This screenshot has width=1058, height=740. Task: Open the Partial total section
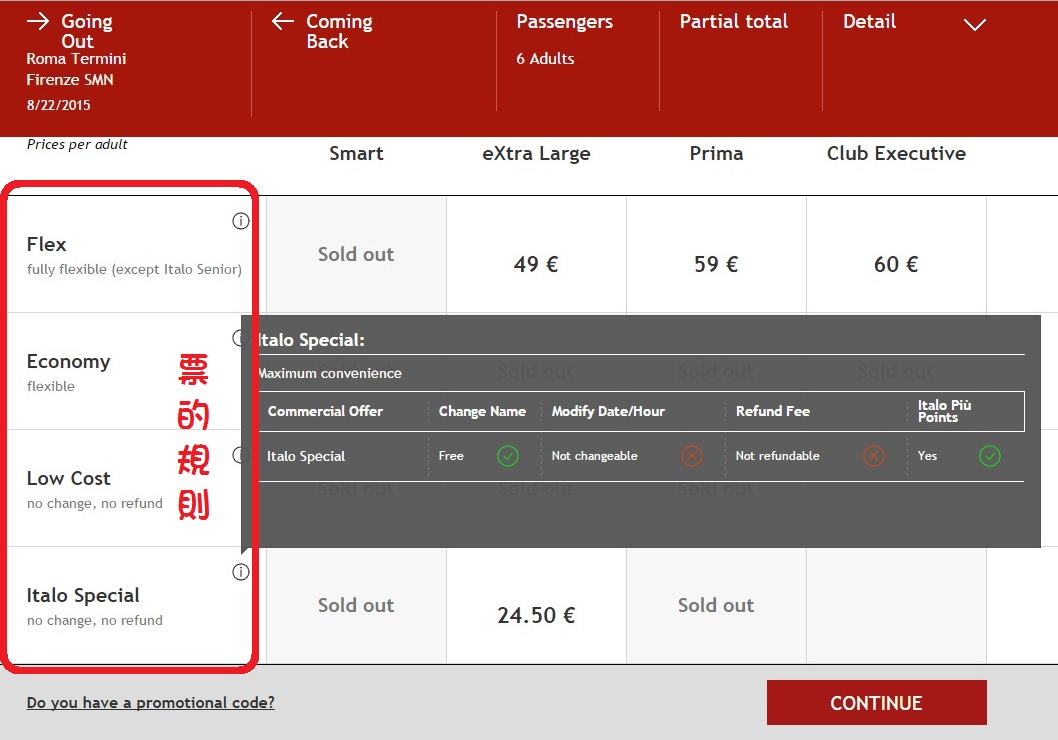[733, 22]
